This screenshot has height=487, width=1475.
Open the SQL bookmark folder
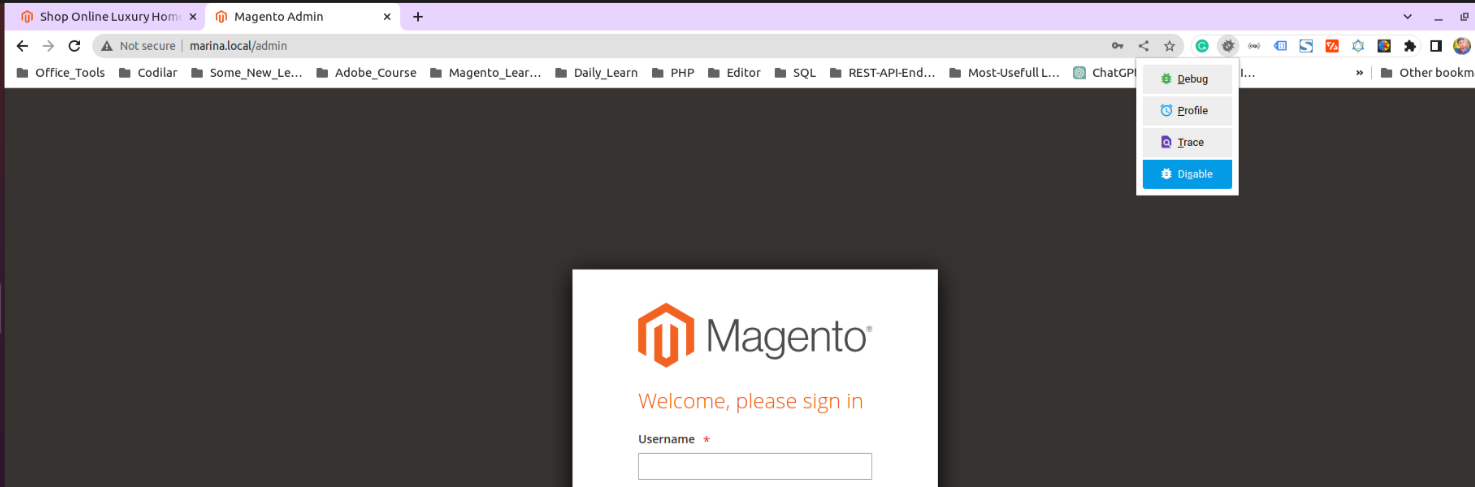(x=794, y=73)
